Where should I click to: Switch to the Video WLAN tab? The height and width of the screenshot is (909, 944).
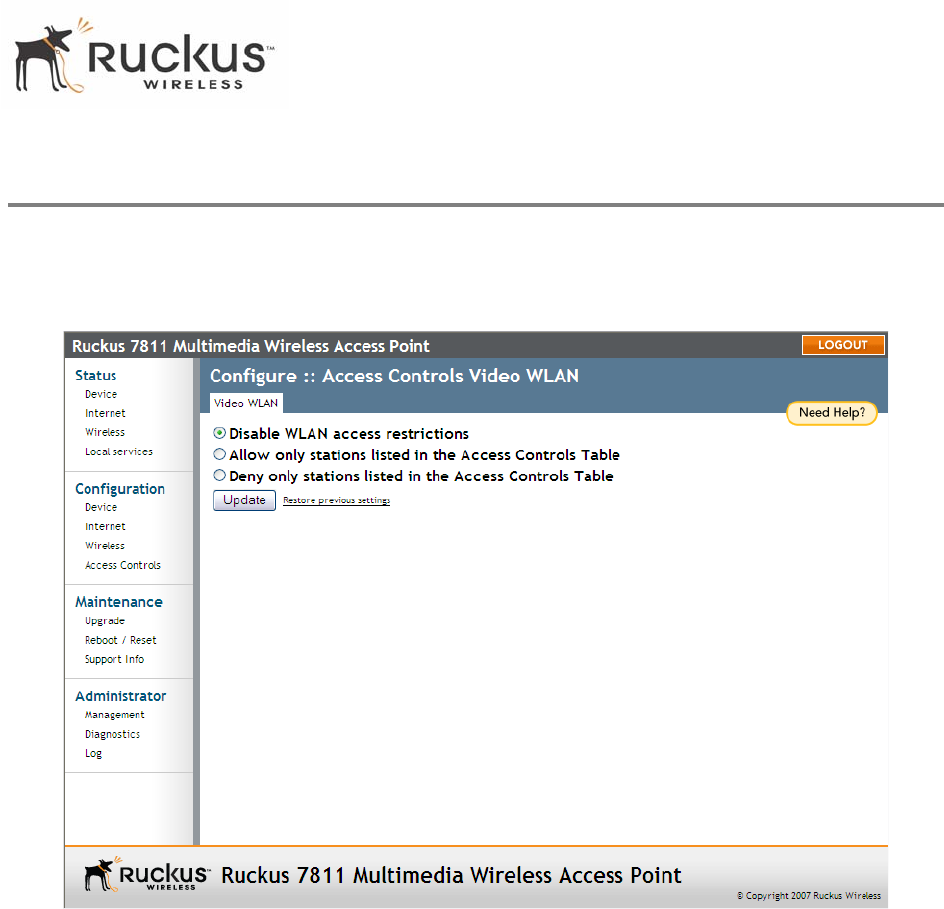pyautogui.click(x=246, y=403)
